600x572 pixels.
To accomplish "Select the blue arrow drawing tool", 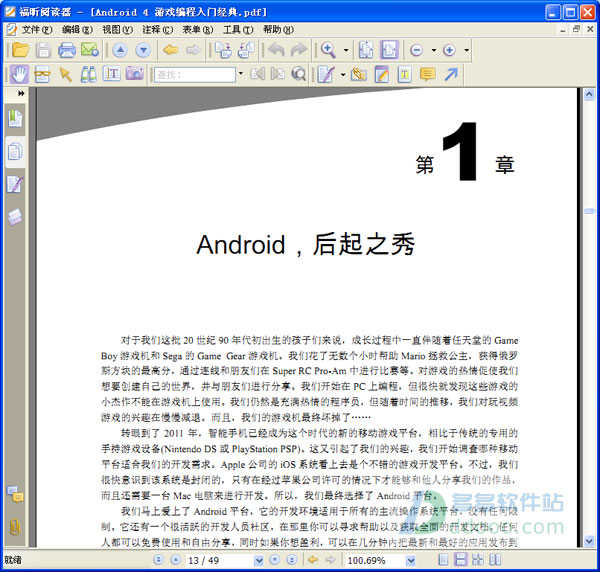I will [x=451, y=74].
